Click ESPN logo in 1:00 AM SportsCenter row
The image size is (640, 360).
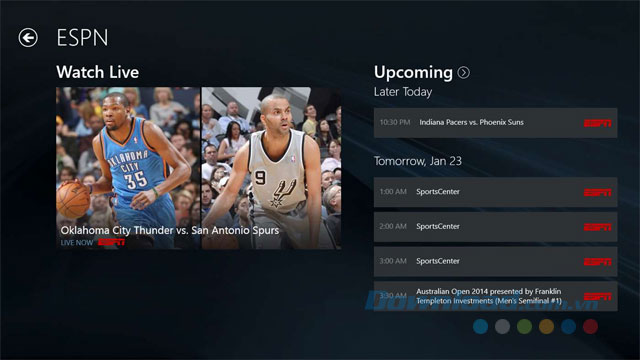(x=598, y=192)
